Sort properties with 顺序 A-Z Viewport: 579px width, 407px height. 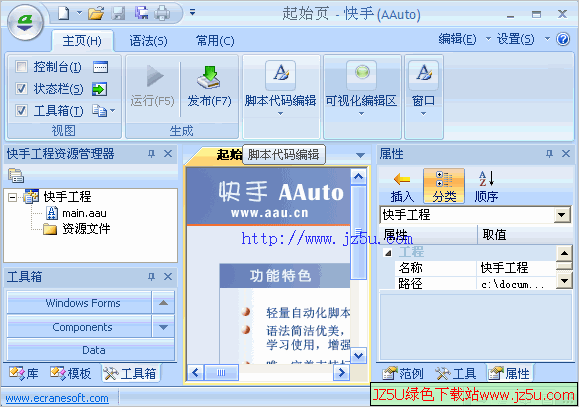(486, 187)
